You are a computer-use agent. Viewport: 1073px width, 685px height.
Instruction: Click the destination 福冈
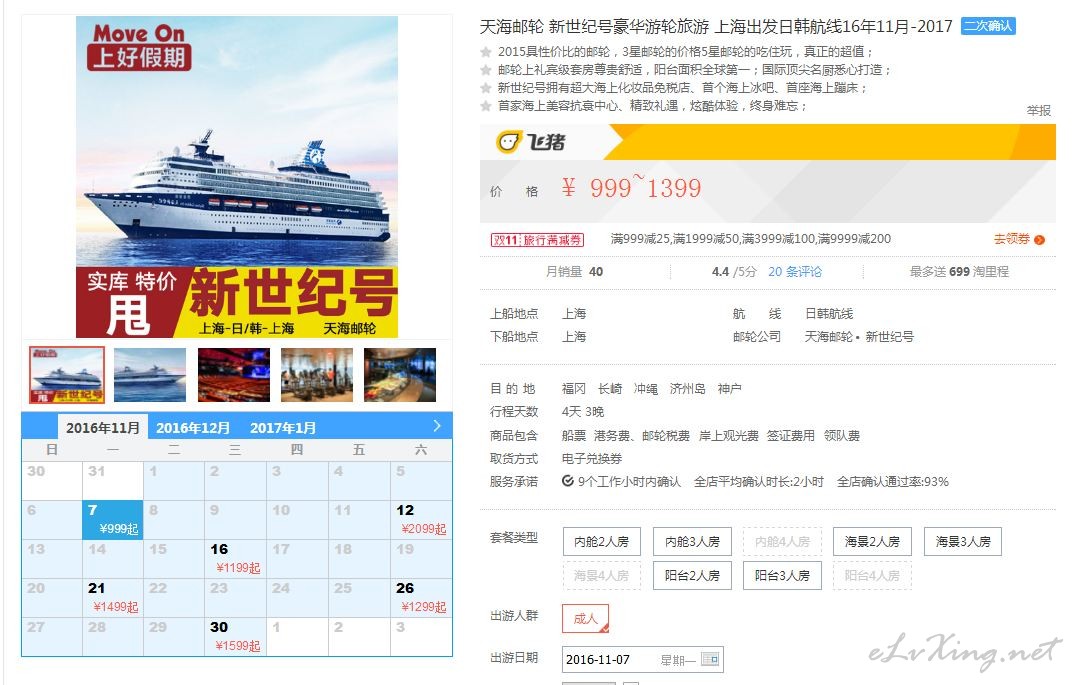pos(573,389)
